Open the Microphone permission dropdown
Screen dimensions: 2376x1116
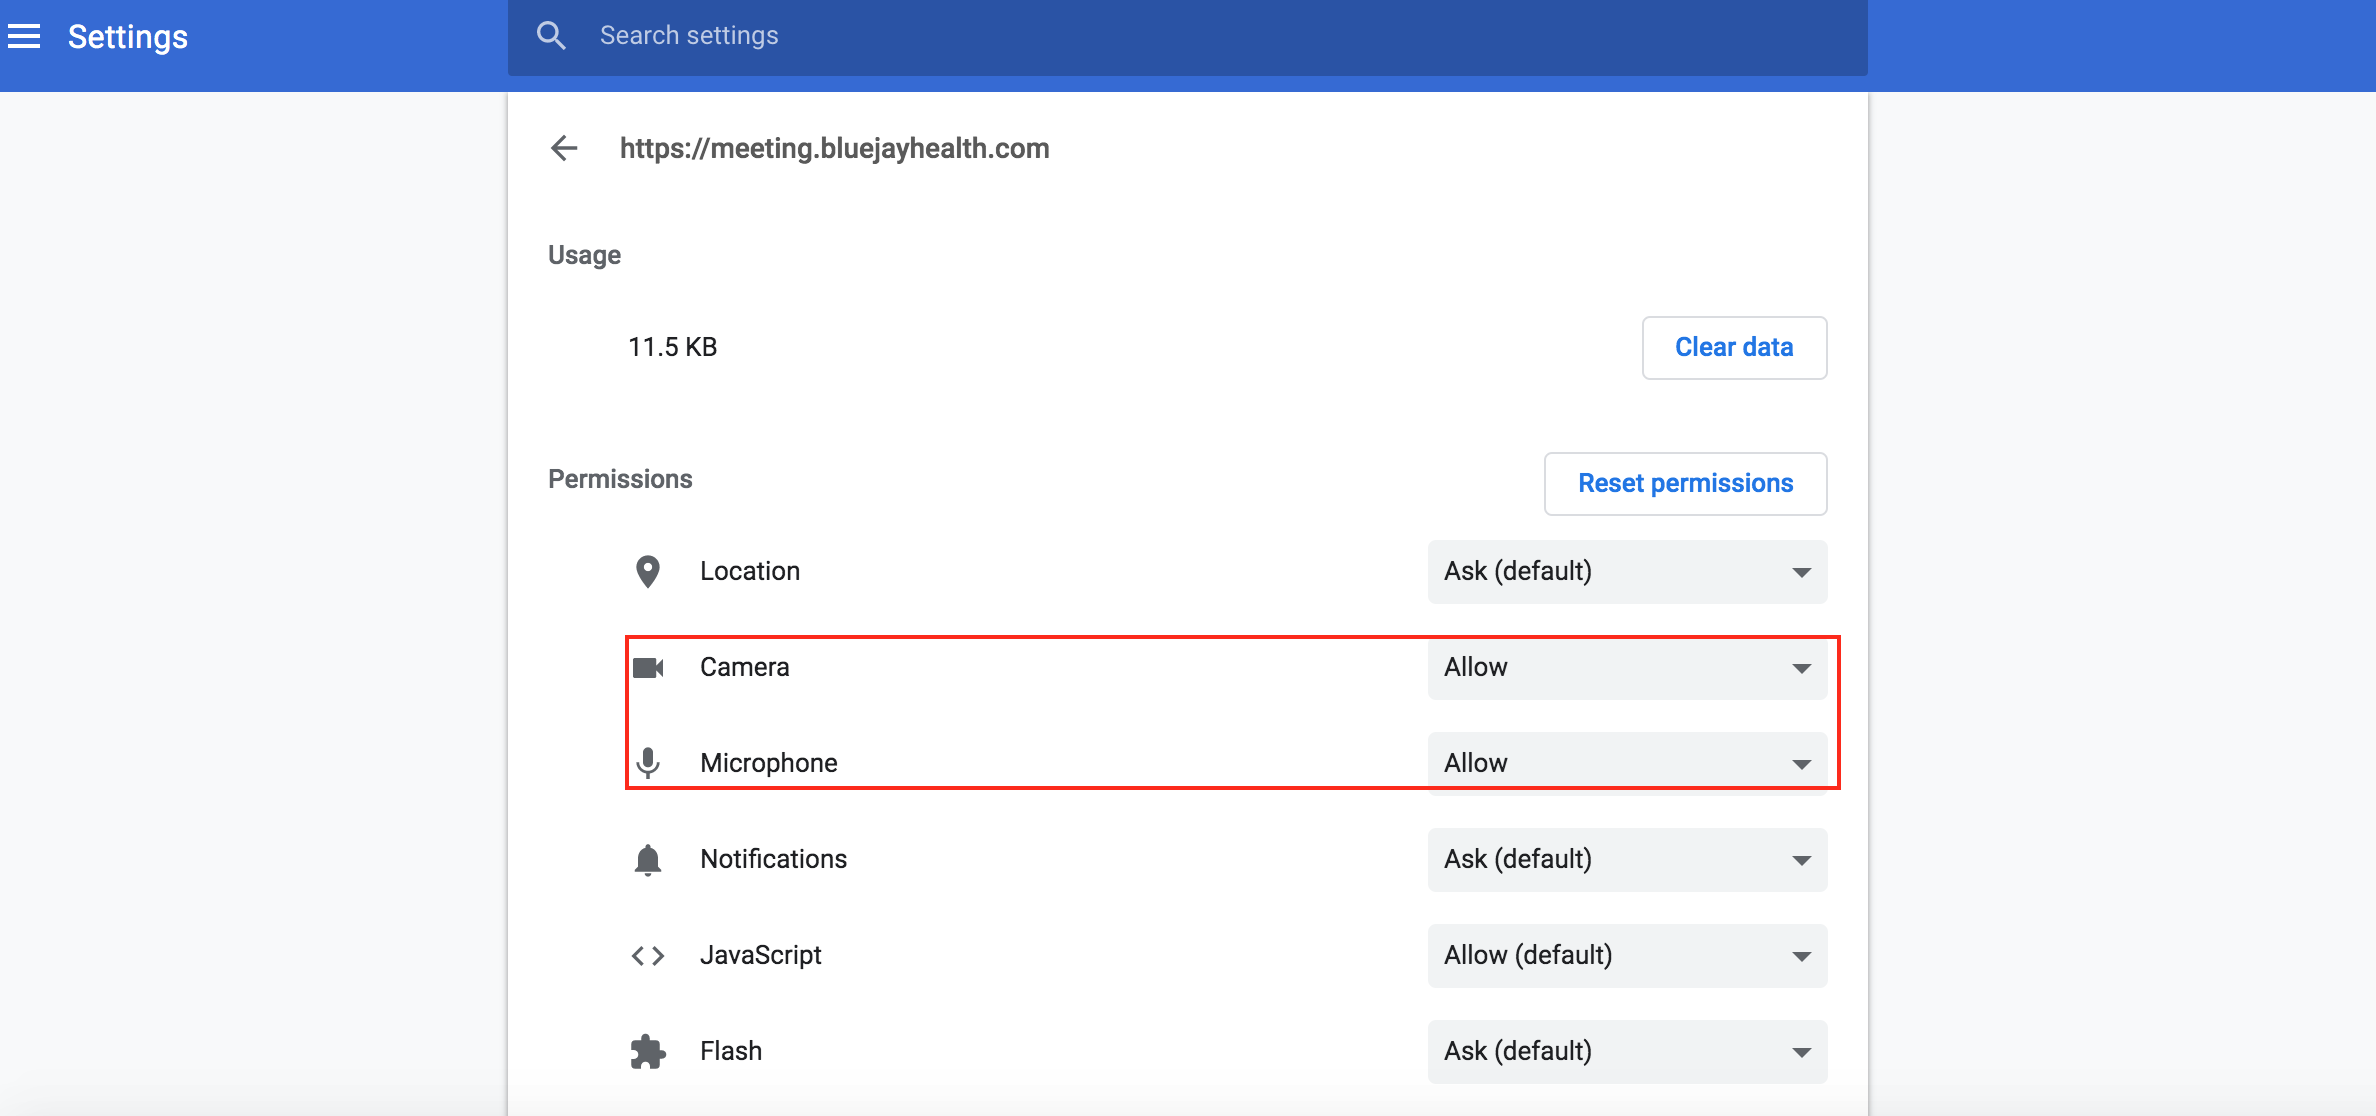1627,763
